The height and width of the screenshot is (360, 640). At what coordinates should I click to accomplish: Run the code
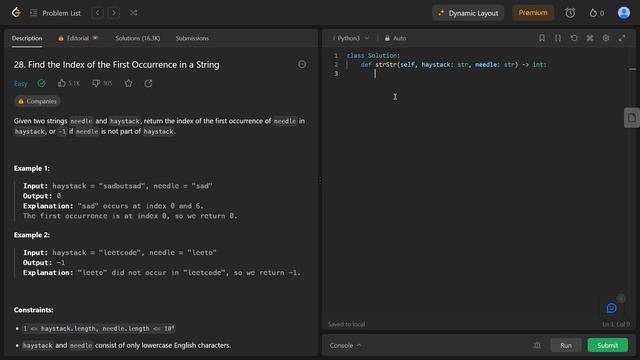tap(566, 345)
